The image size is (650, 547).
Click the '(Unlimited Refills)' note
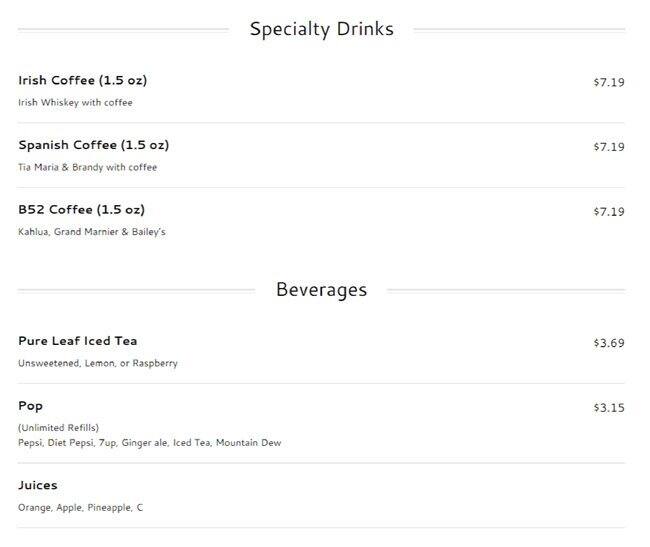point(58,428)
